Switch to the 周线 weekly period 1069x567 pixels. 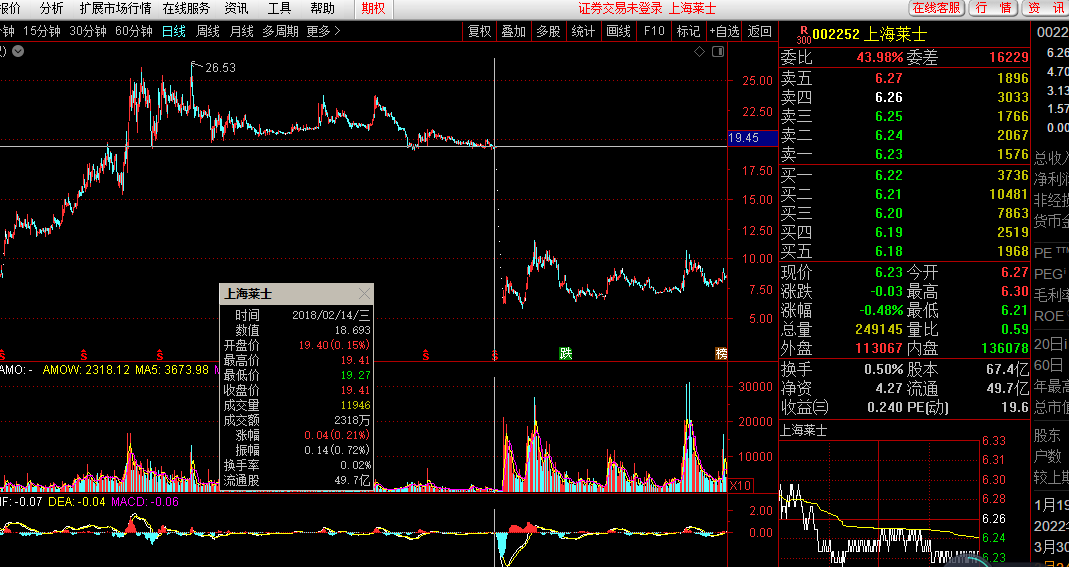208,31
